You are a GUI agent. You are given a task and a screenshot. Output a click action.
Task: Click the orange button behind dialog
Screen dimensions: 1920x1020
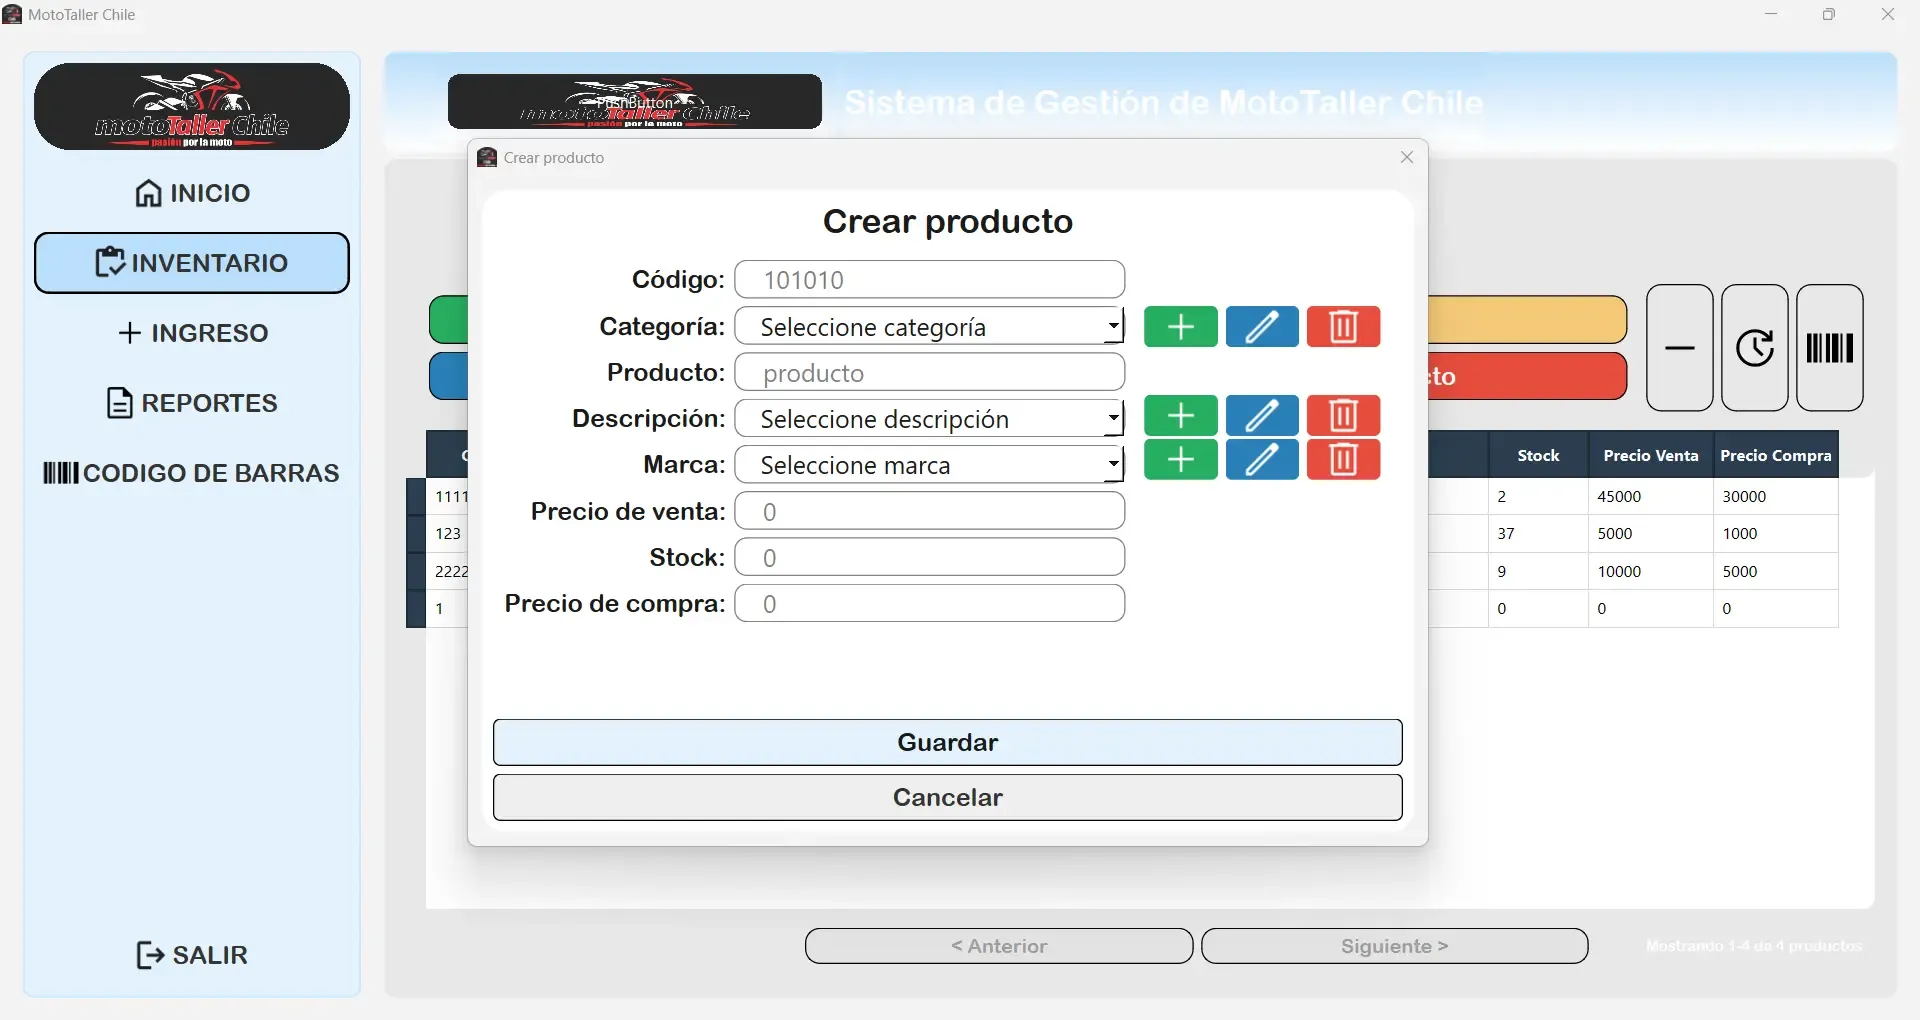pyautogui.click(x=1527, y=320)
